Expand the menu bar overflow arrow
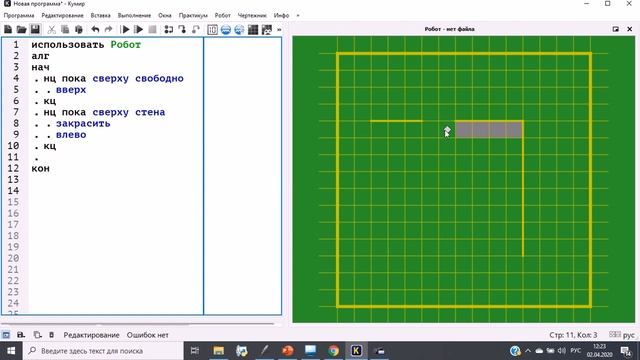Viewport: 640px width, 360px height. click(x=298, y=16)
